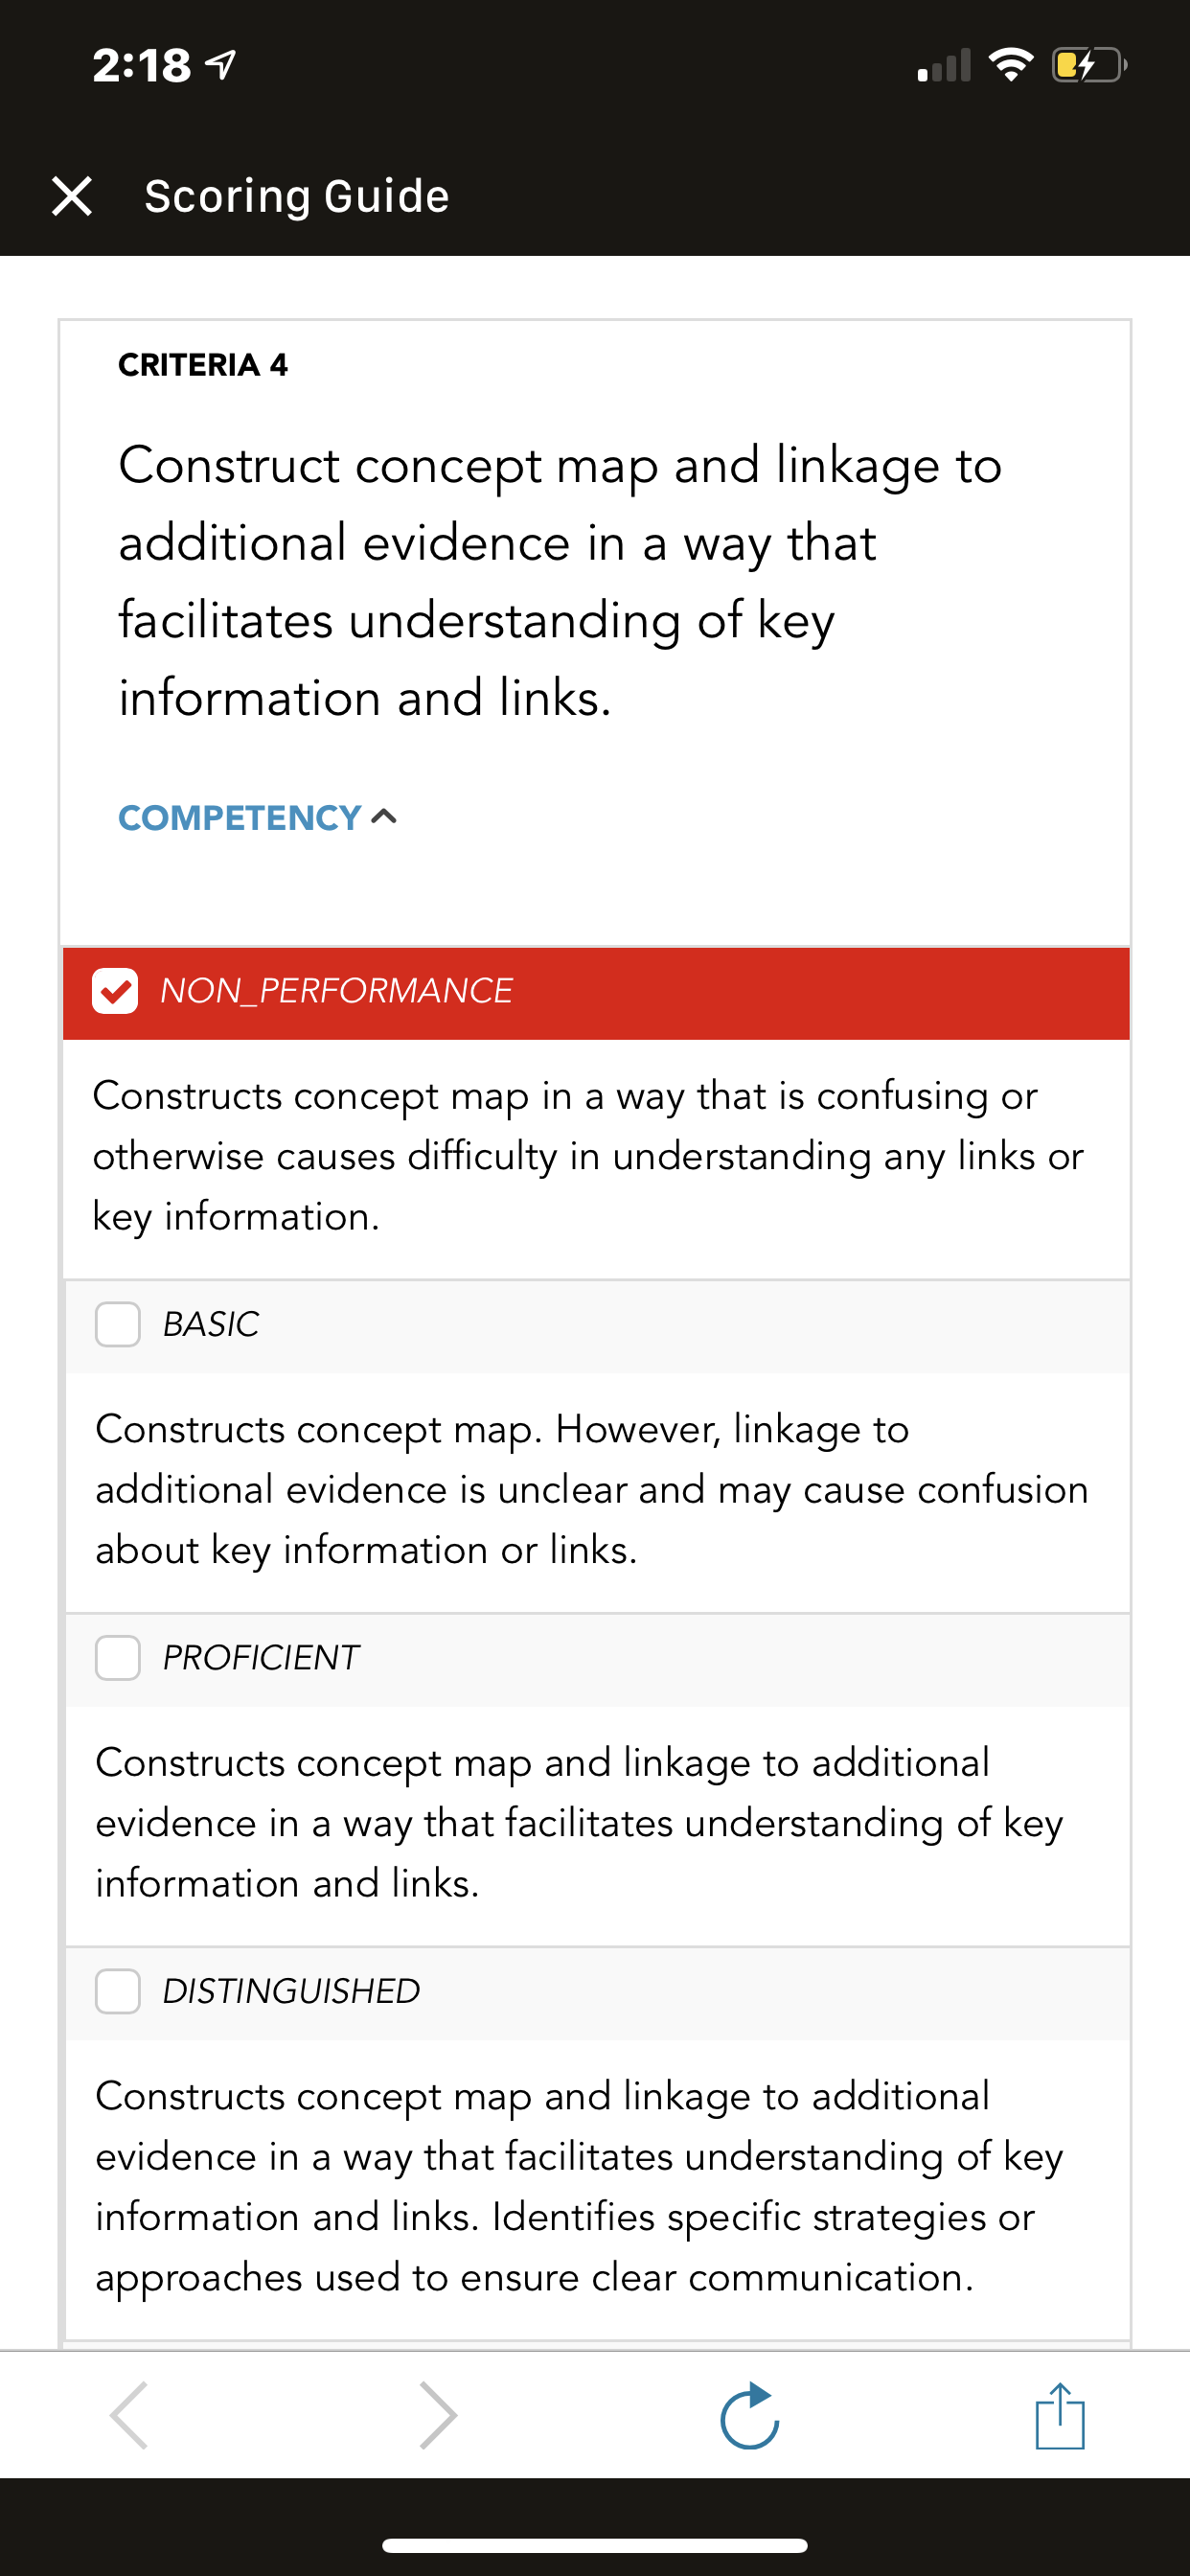Close the Scoring Guide with X icon

(x=72, y=196)
